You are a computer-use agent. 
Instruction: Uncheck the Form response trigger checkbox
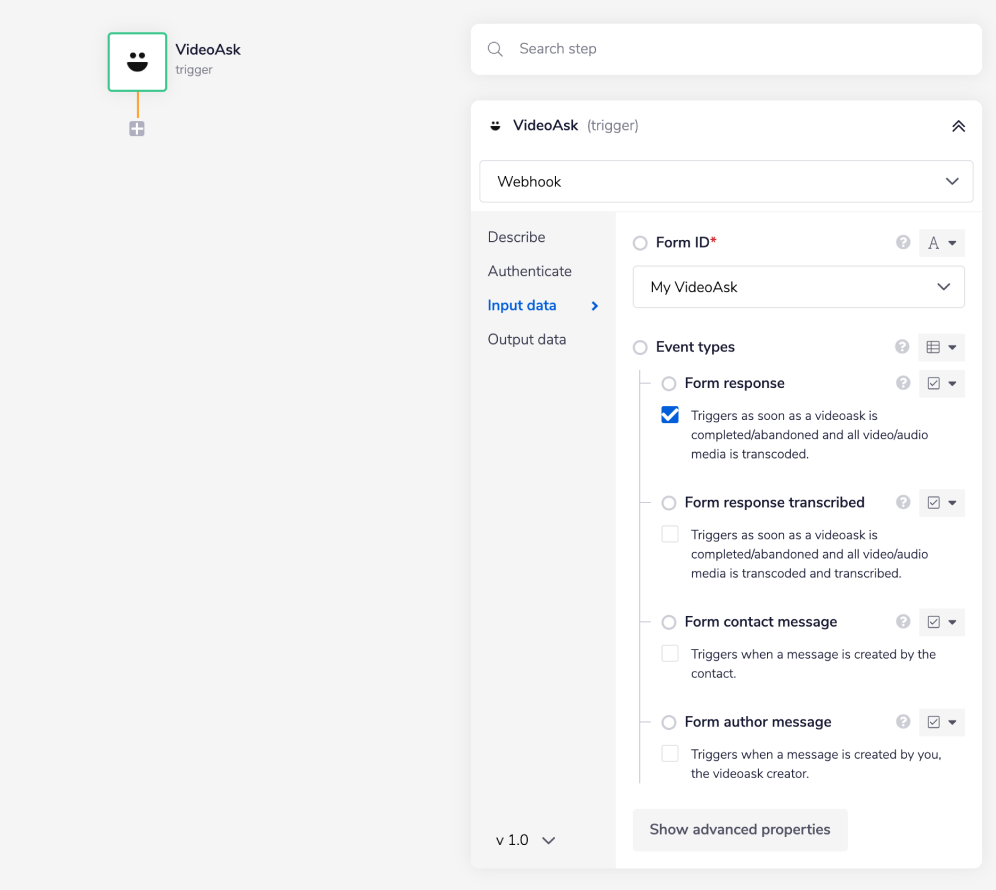(669, 414)
